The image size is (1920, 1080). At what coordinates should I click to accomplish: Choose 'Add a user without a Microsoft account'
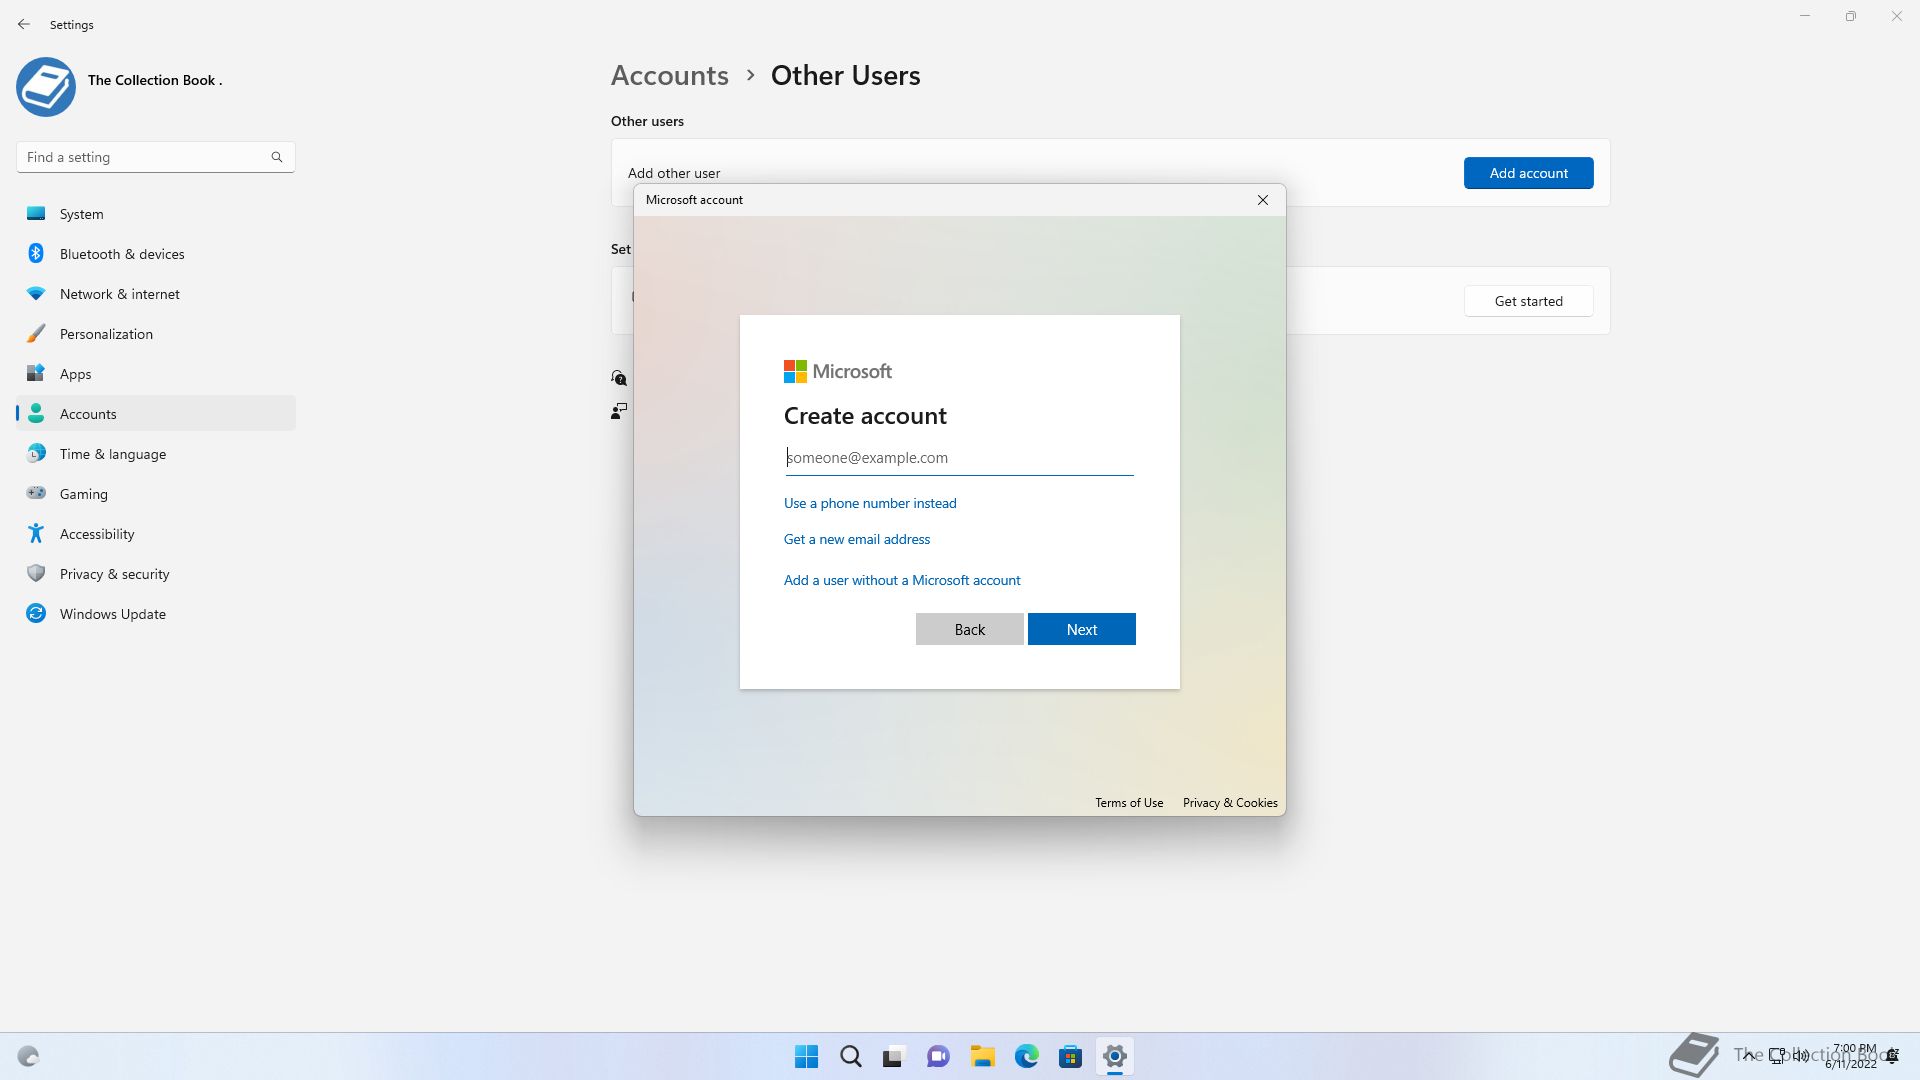click(x=901, y=580)
